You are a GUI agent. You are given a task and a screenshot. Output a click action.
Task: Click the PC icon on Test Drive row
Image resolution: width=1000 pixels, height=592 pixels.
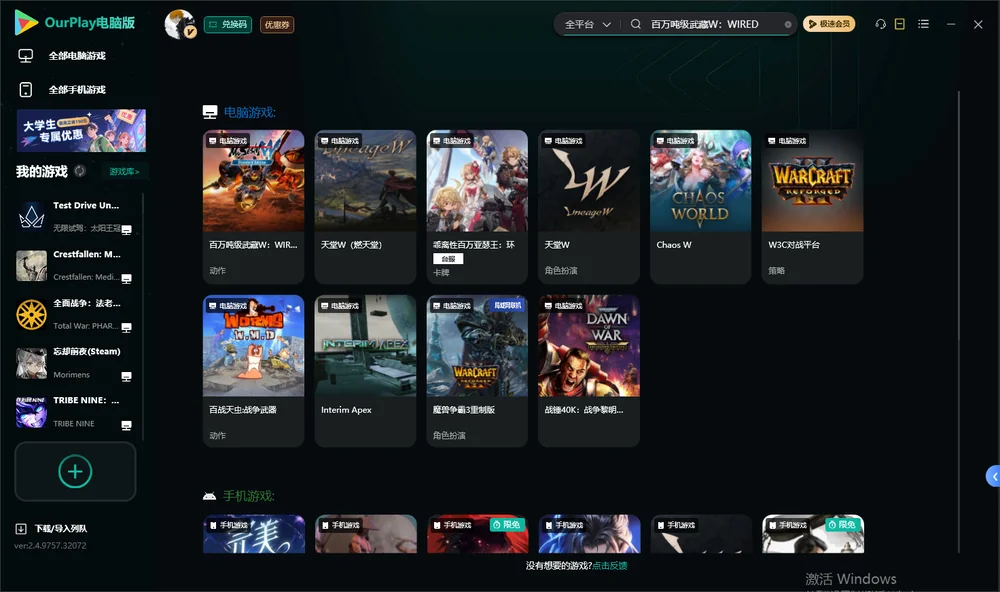click(x=126, y=230)
